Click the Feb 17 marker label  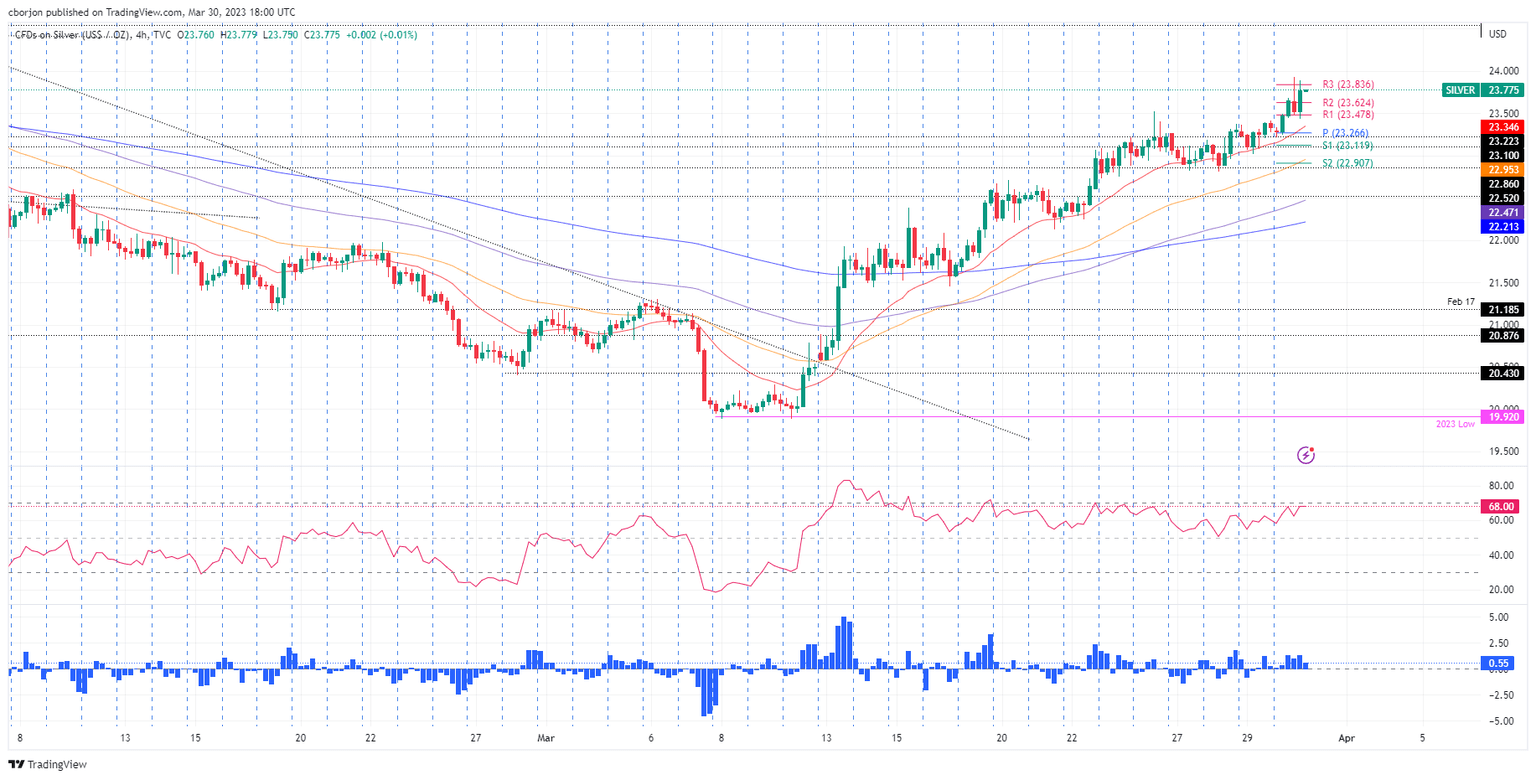[x=1461, y=299]
